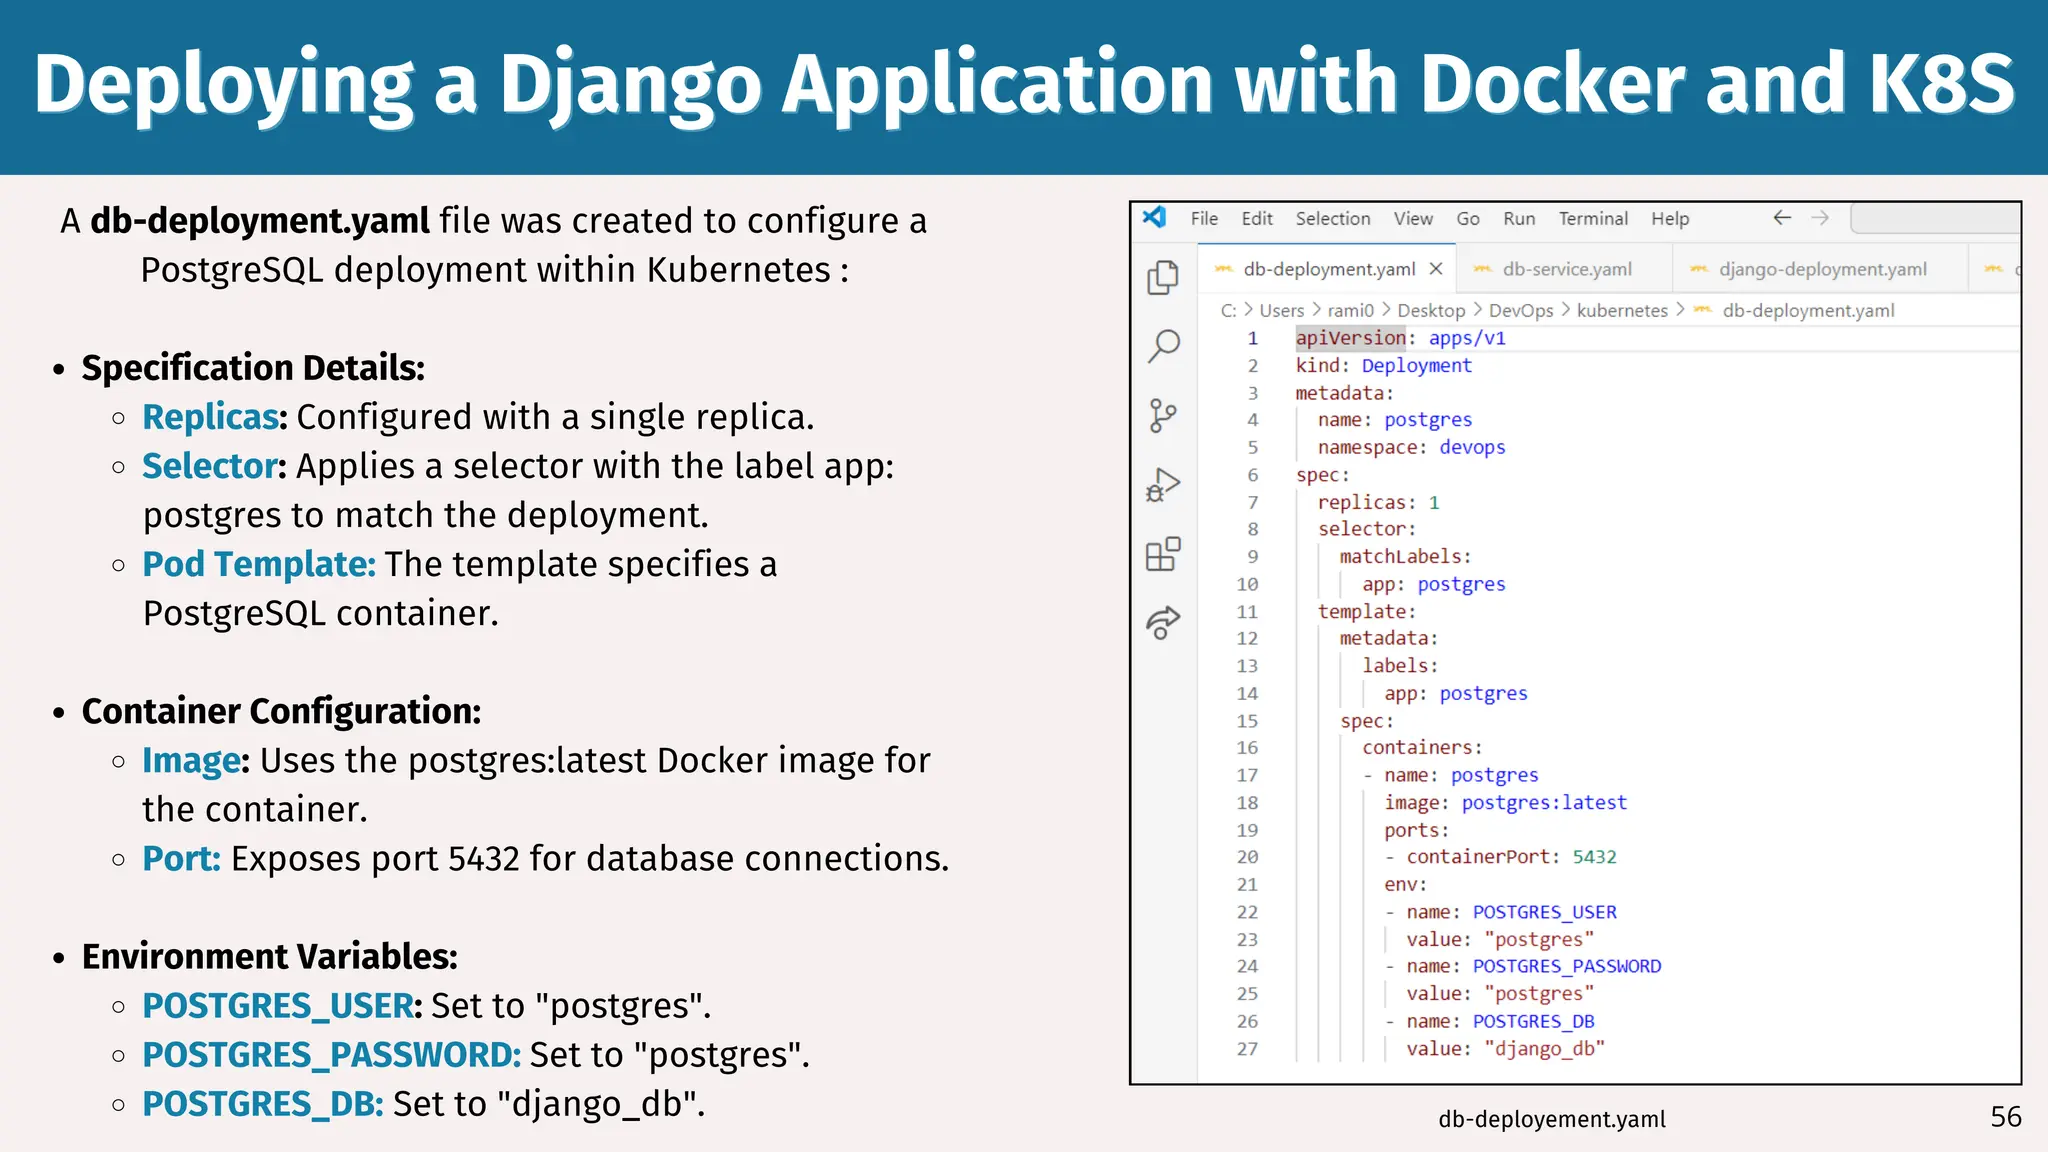This screenshot has height=1152, width=2048.
Task: Open the File menu
Action: click(1204, 218)
